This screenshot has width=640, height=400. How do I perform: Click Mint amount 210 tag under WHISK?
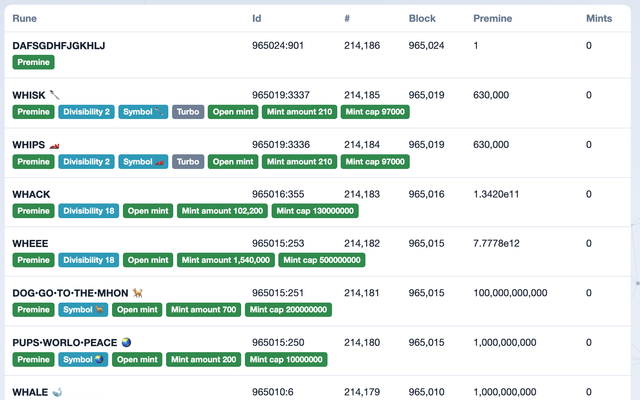pyautogui.click(x=300, y=112)
